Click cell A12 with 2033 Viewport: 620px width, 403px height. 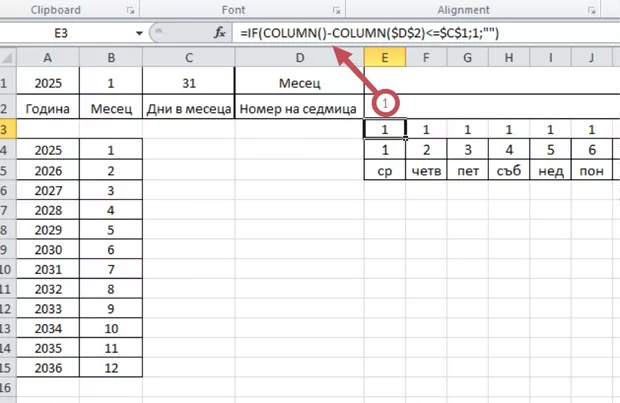coord(48,308)
